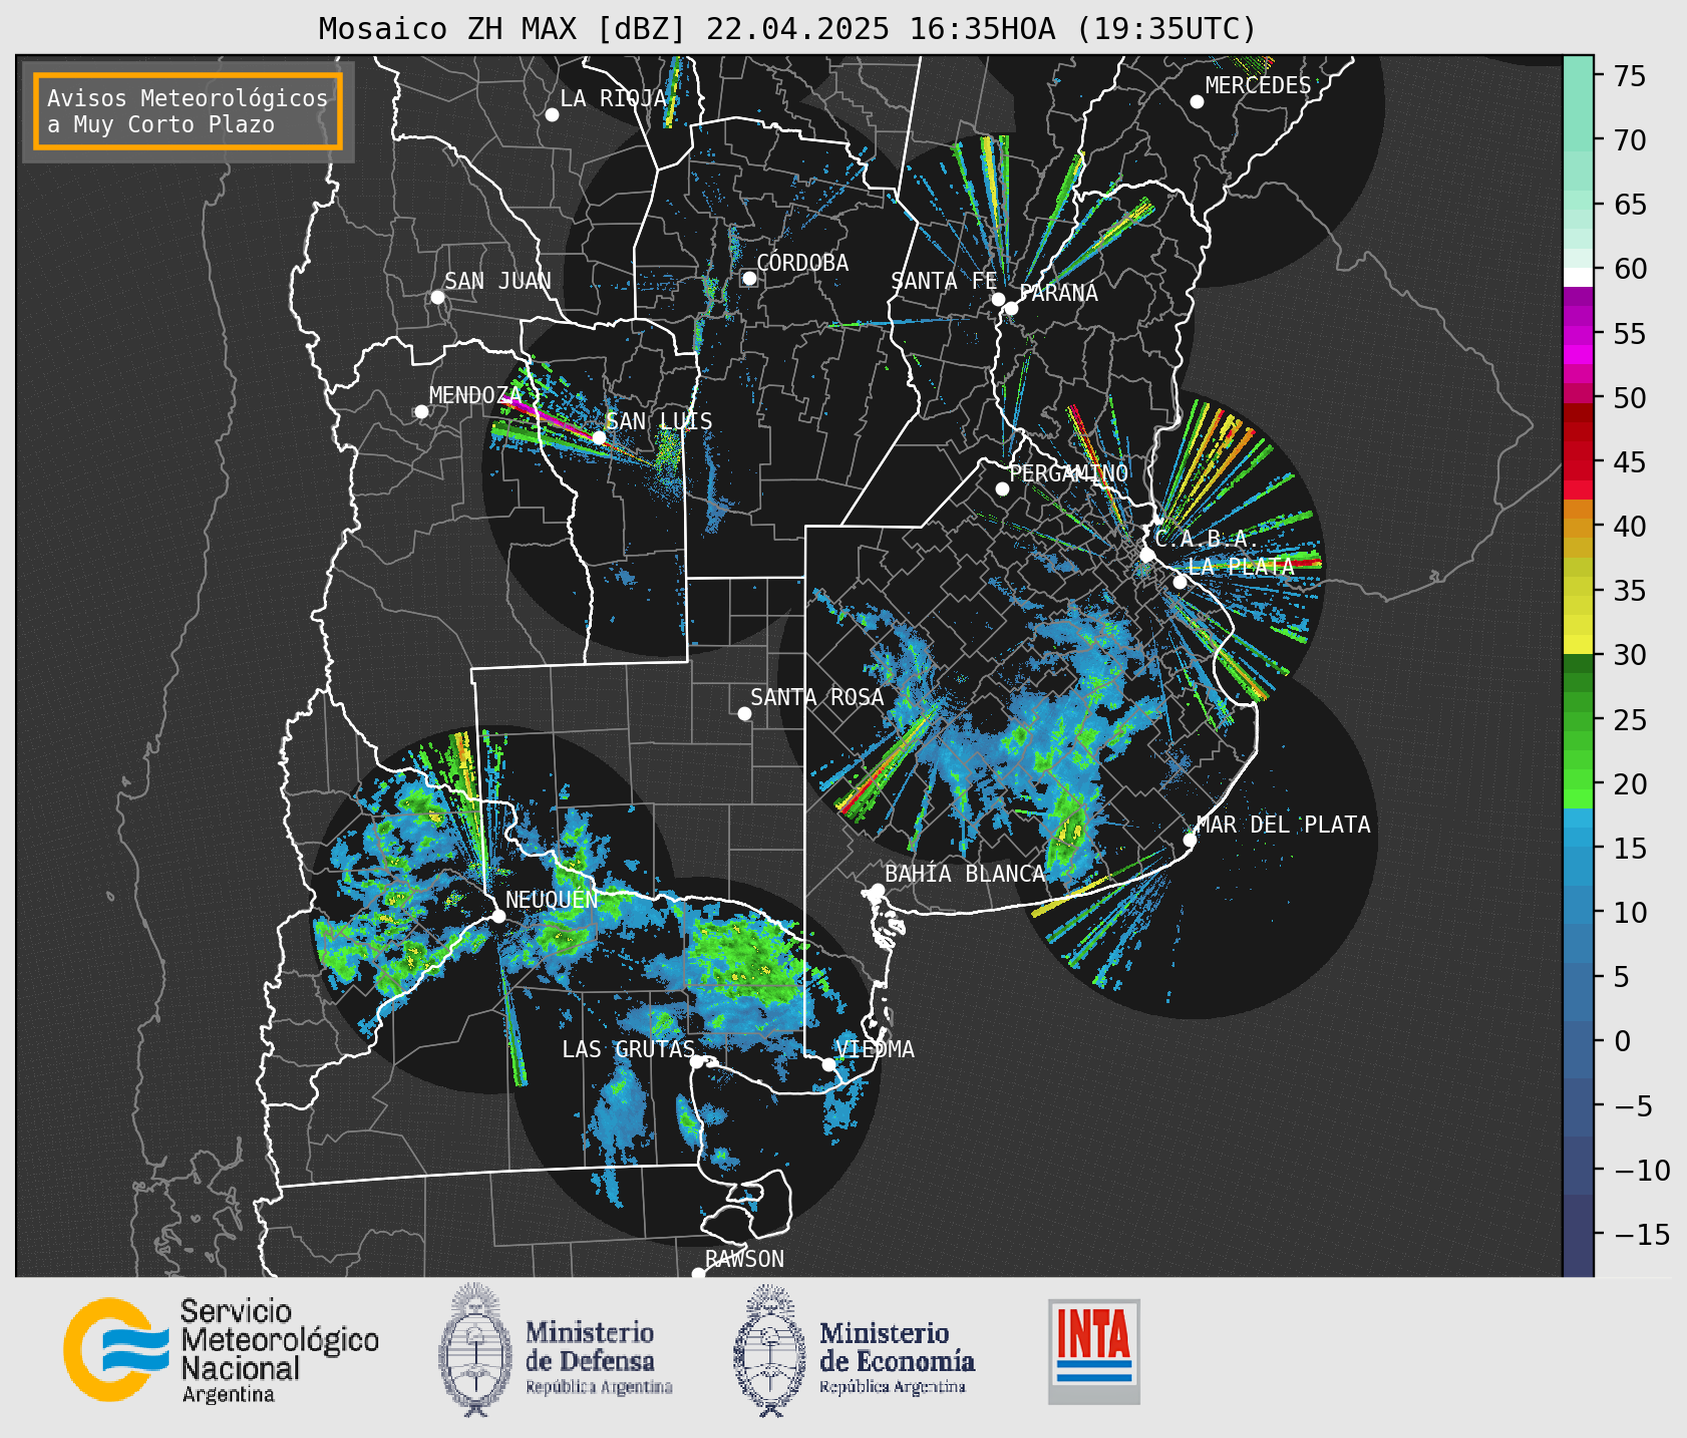Select the CÓRDOBA city marker
Screen dimensions: 1687x1438
pos(749,278)
